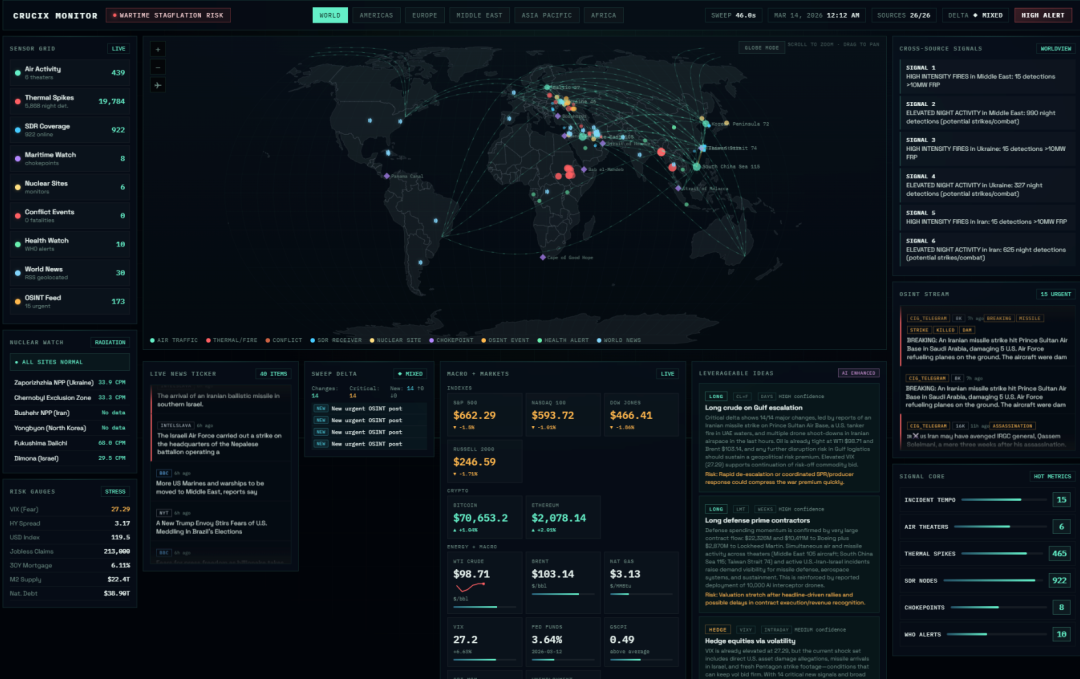Toggle the Thermal/Fire legend layer
The image size is (1080, 679).
pos(231,340)
